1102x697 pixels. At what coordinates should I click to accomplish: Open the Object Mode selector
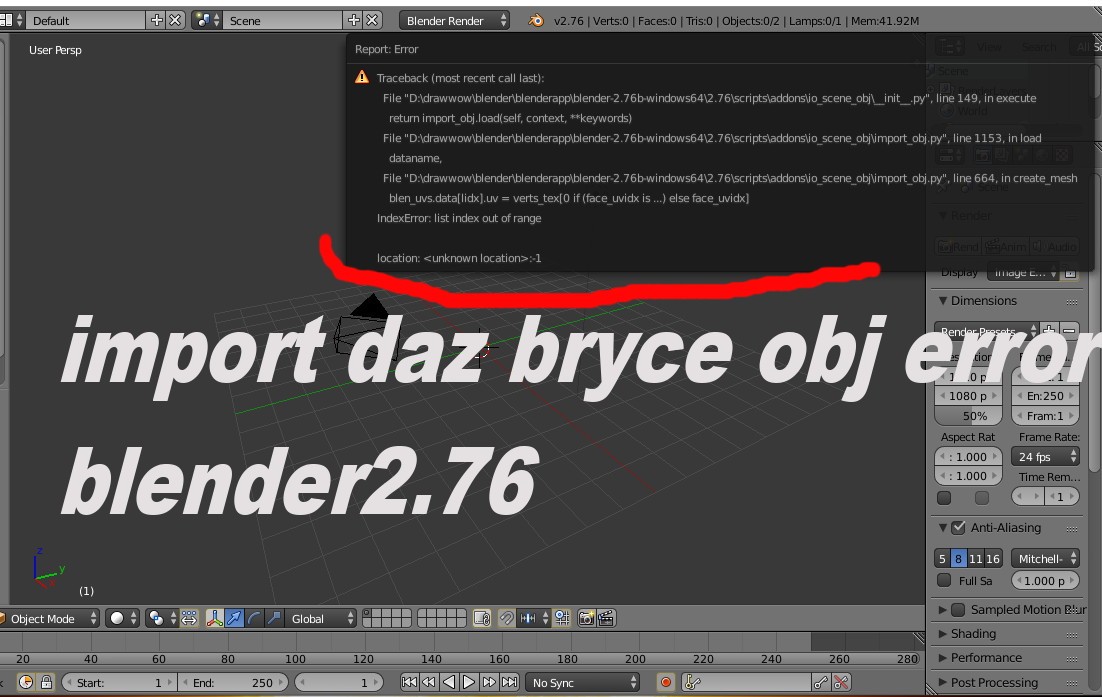pyautogui.click(x=48, y=618)
